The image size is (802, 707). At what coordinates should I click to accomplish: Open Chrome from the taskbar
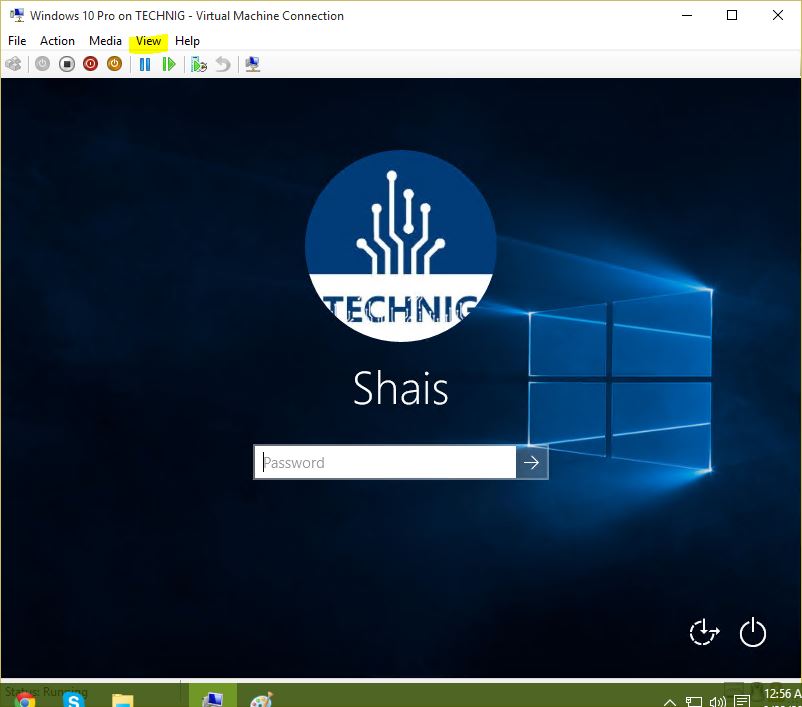coord(24,699)
